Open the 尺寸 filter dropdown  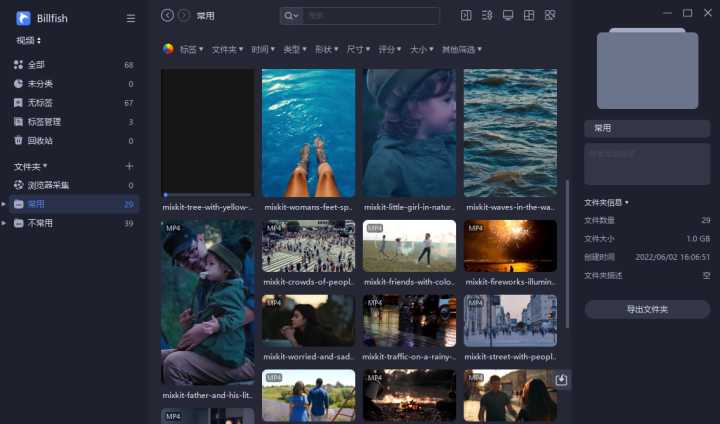358,49
